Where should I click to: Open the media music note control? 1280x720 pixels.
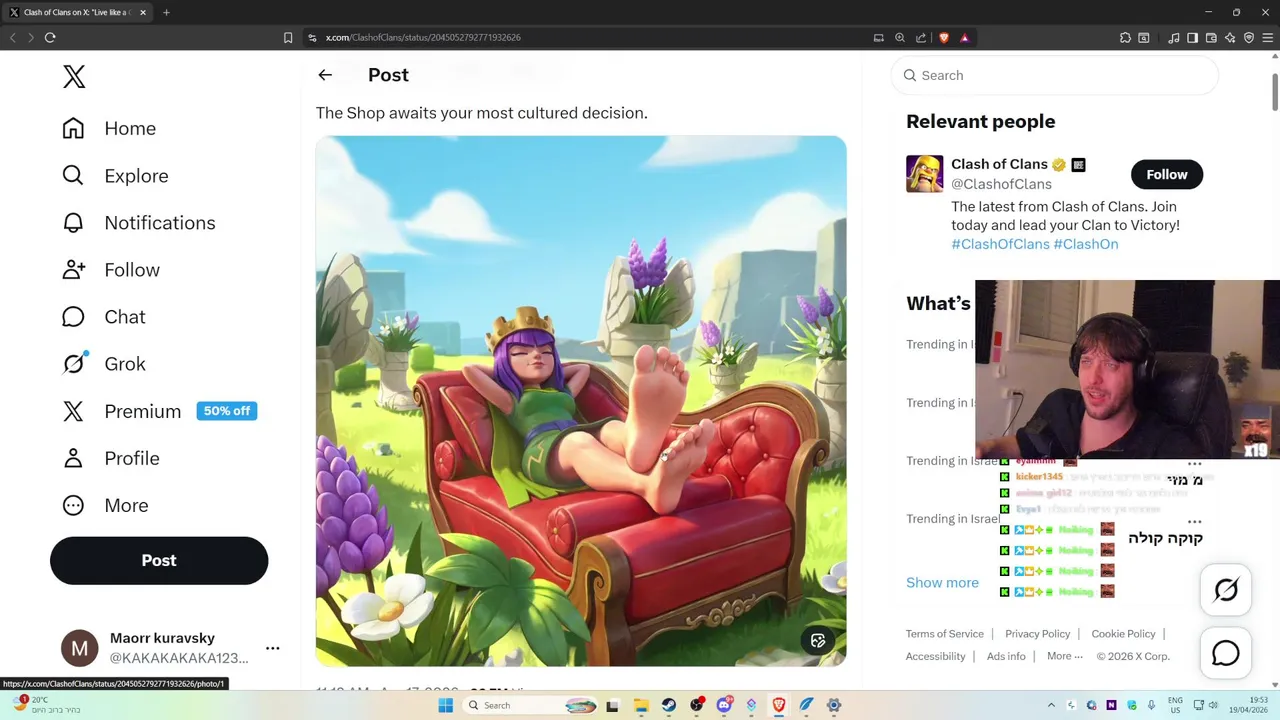pos(1174,37)
